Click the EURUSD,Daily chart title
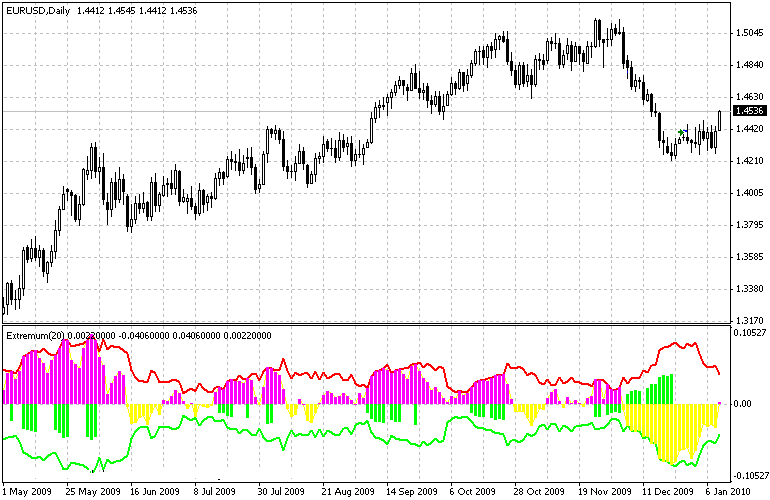The width and height of the screenshot is (770, 500). (38, 10)
